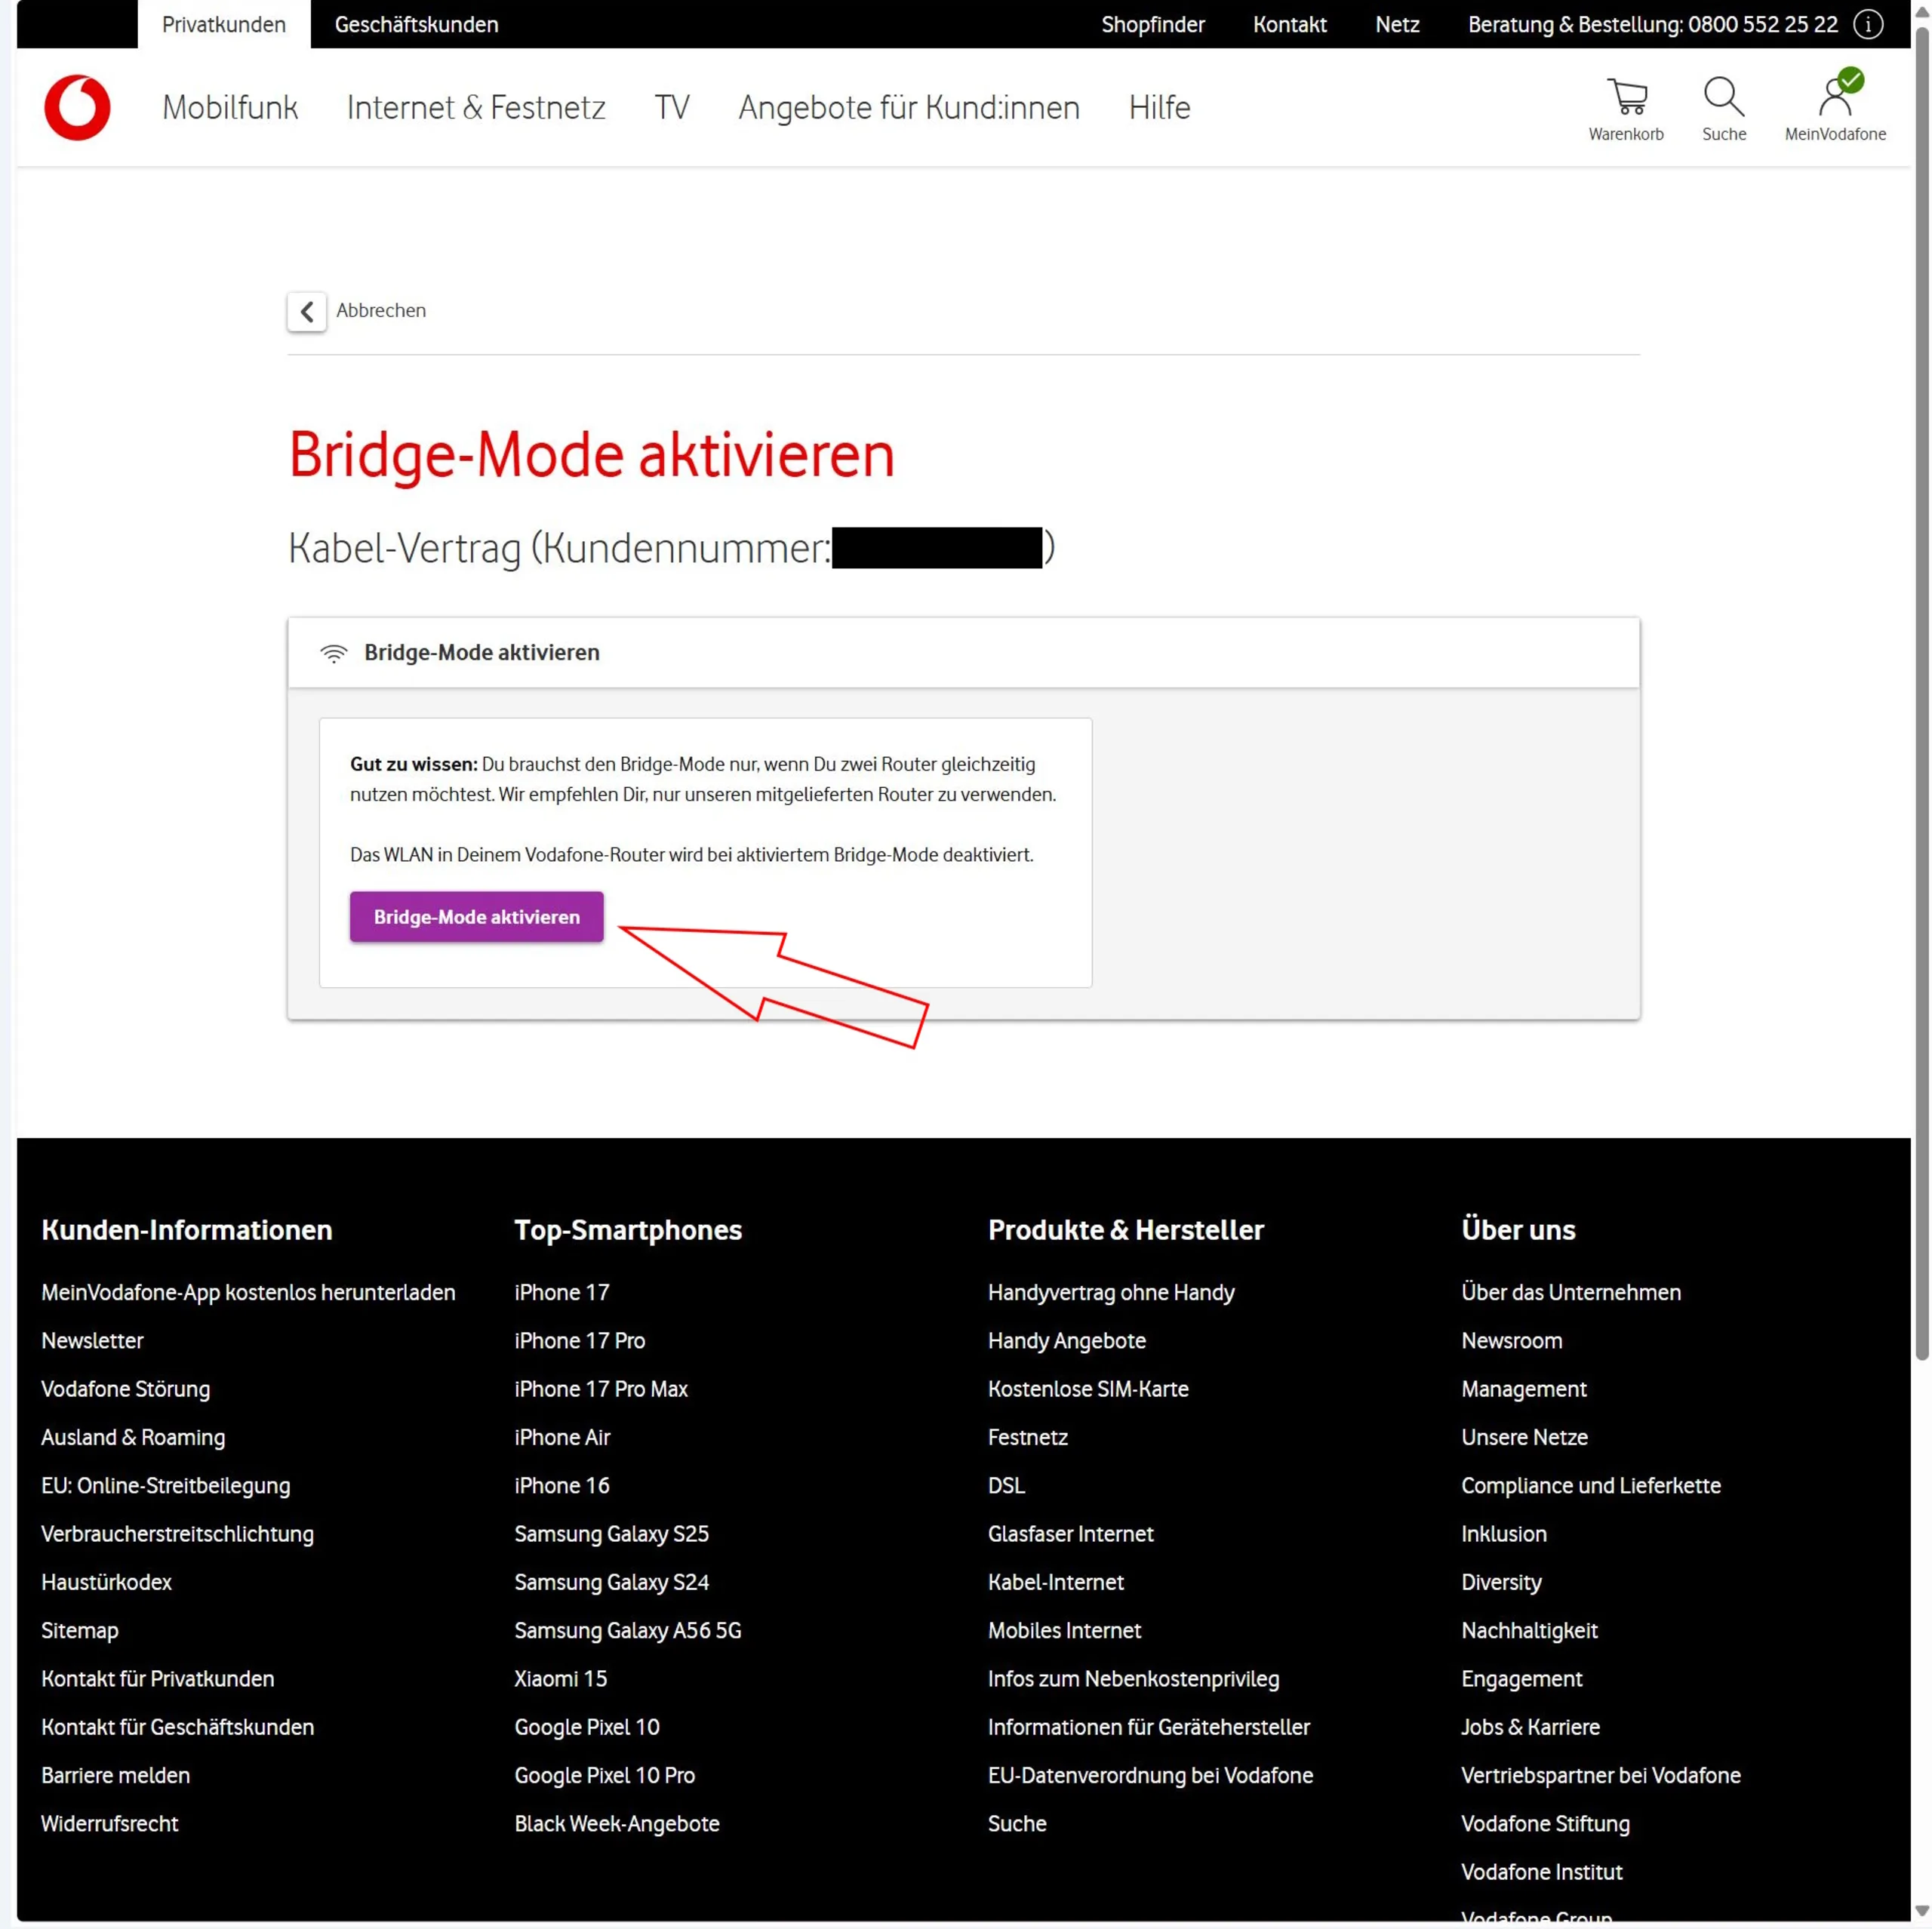Viewport: 1932px width, 1929px height.
Task: Click the vertical page scrollbar
Action: coord(1921,700)
